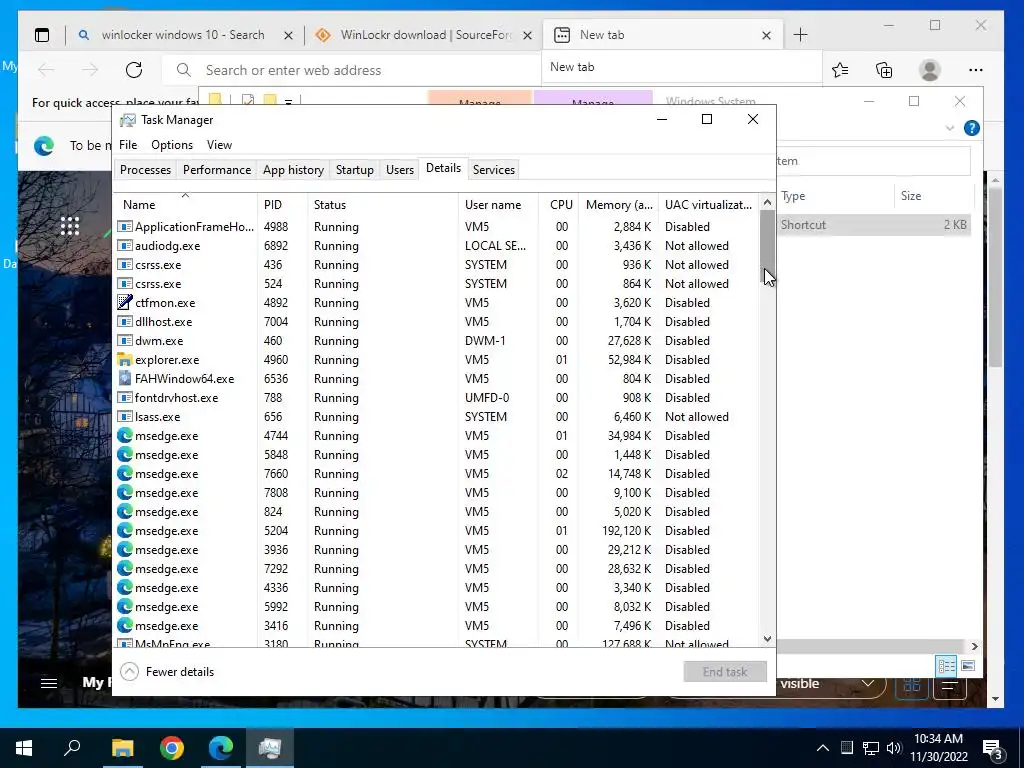Open the app launcher grid on new tab
Viewport: 1024px width, 768px height.
[x=70, y=226]
